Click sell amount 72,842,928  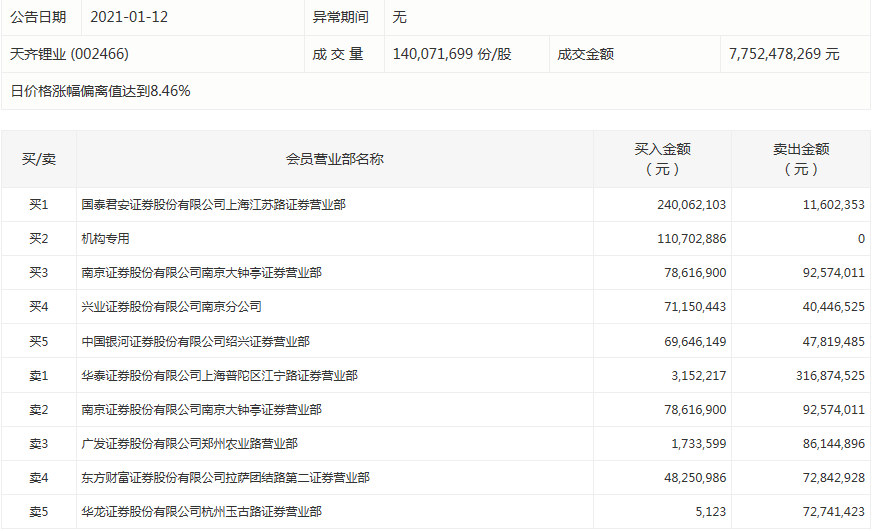point(833,478)
